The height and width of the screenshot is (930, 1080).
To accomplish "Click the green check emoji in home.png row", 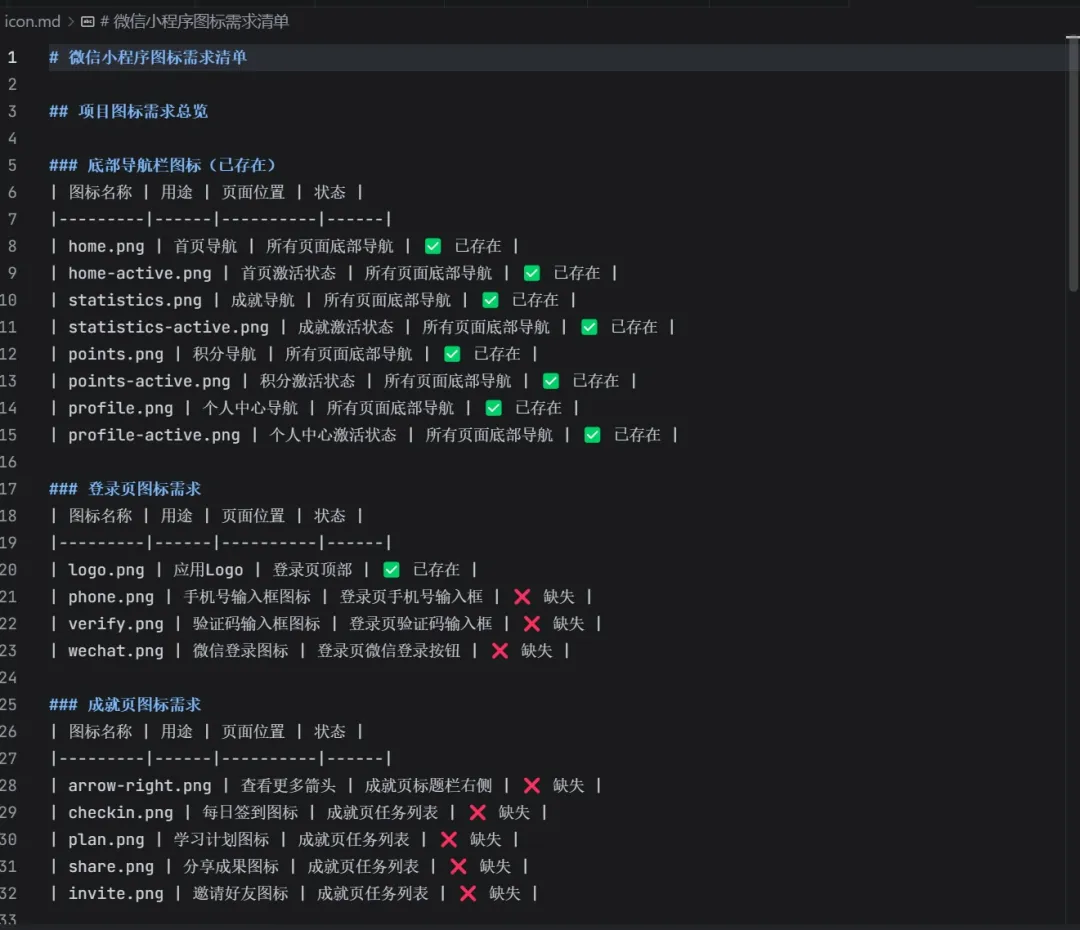I will 433,246.
